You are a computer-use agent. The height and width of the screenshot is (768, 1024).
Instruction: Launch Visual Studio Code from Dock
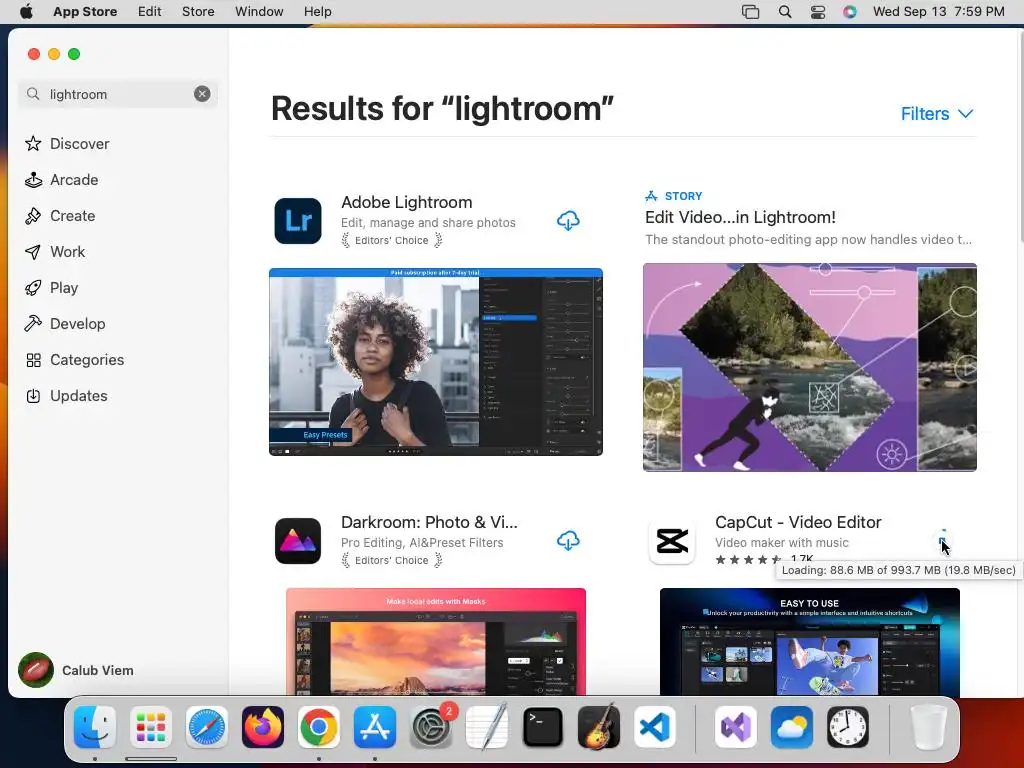655,727
